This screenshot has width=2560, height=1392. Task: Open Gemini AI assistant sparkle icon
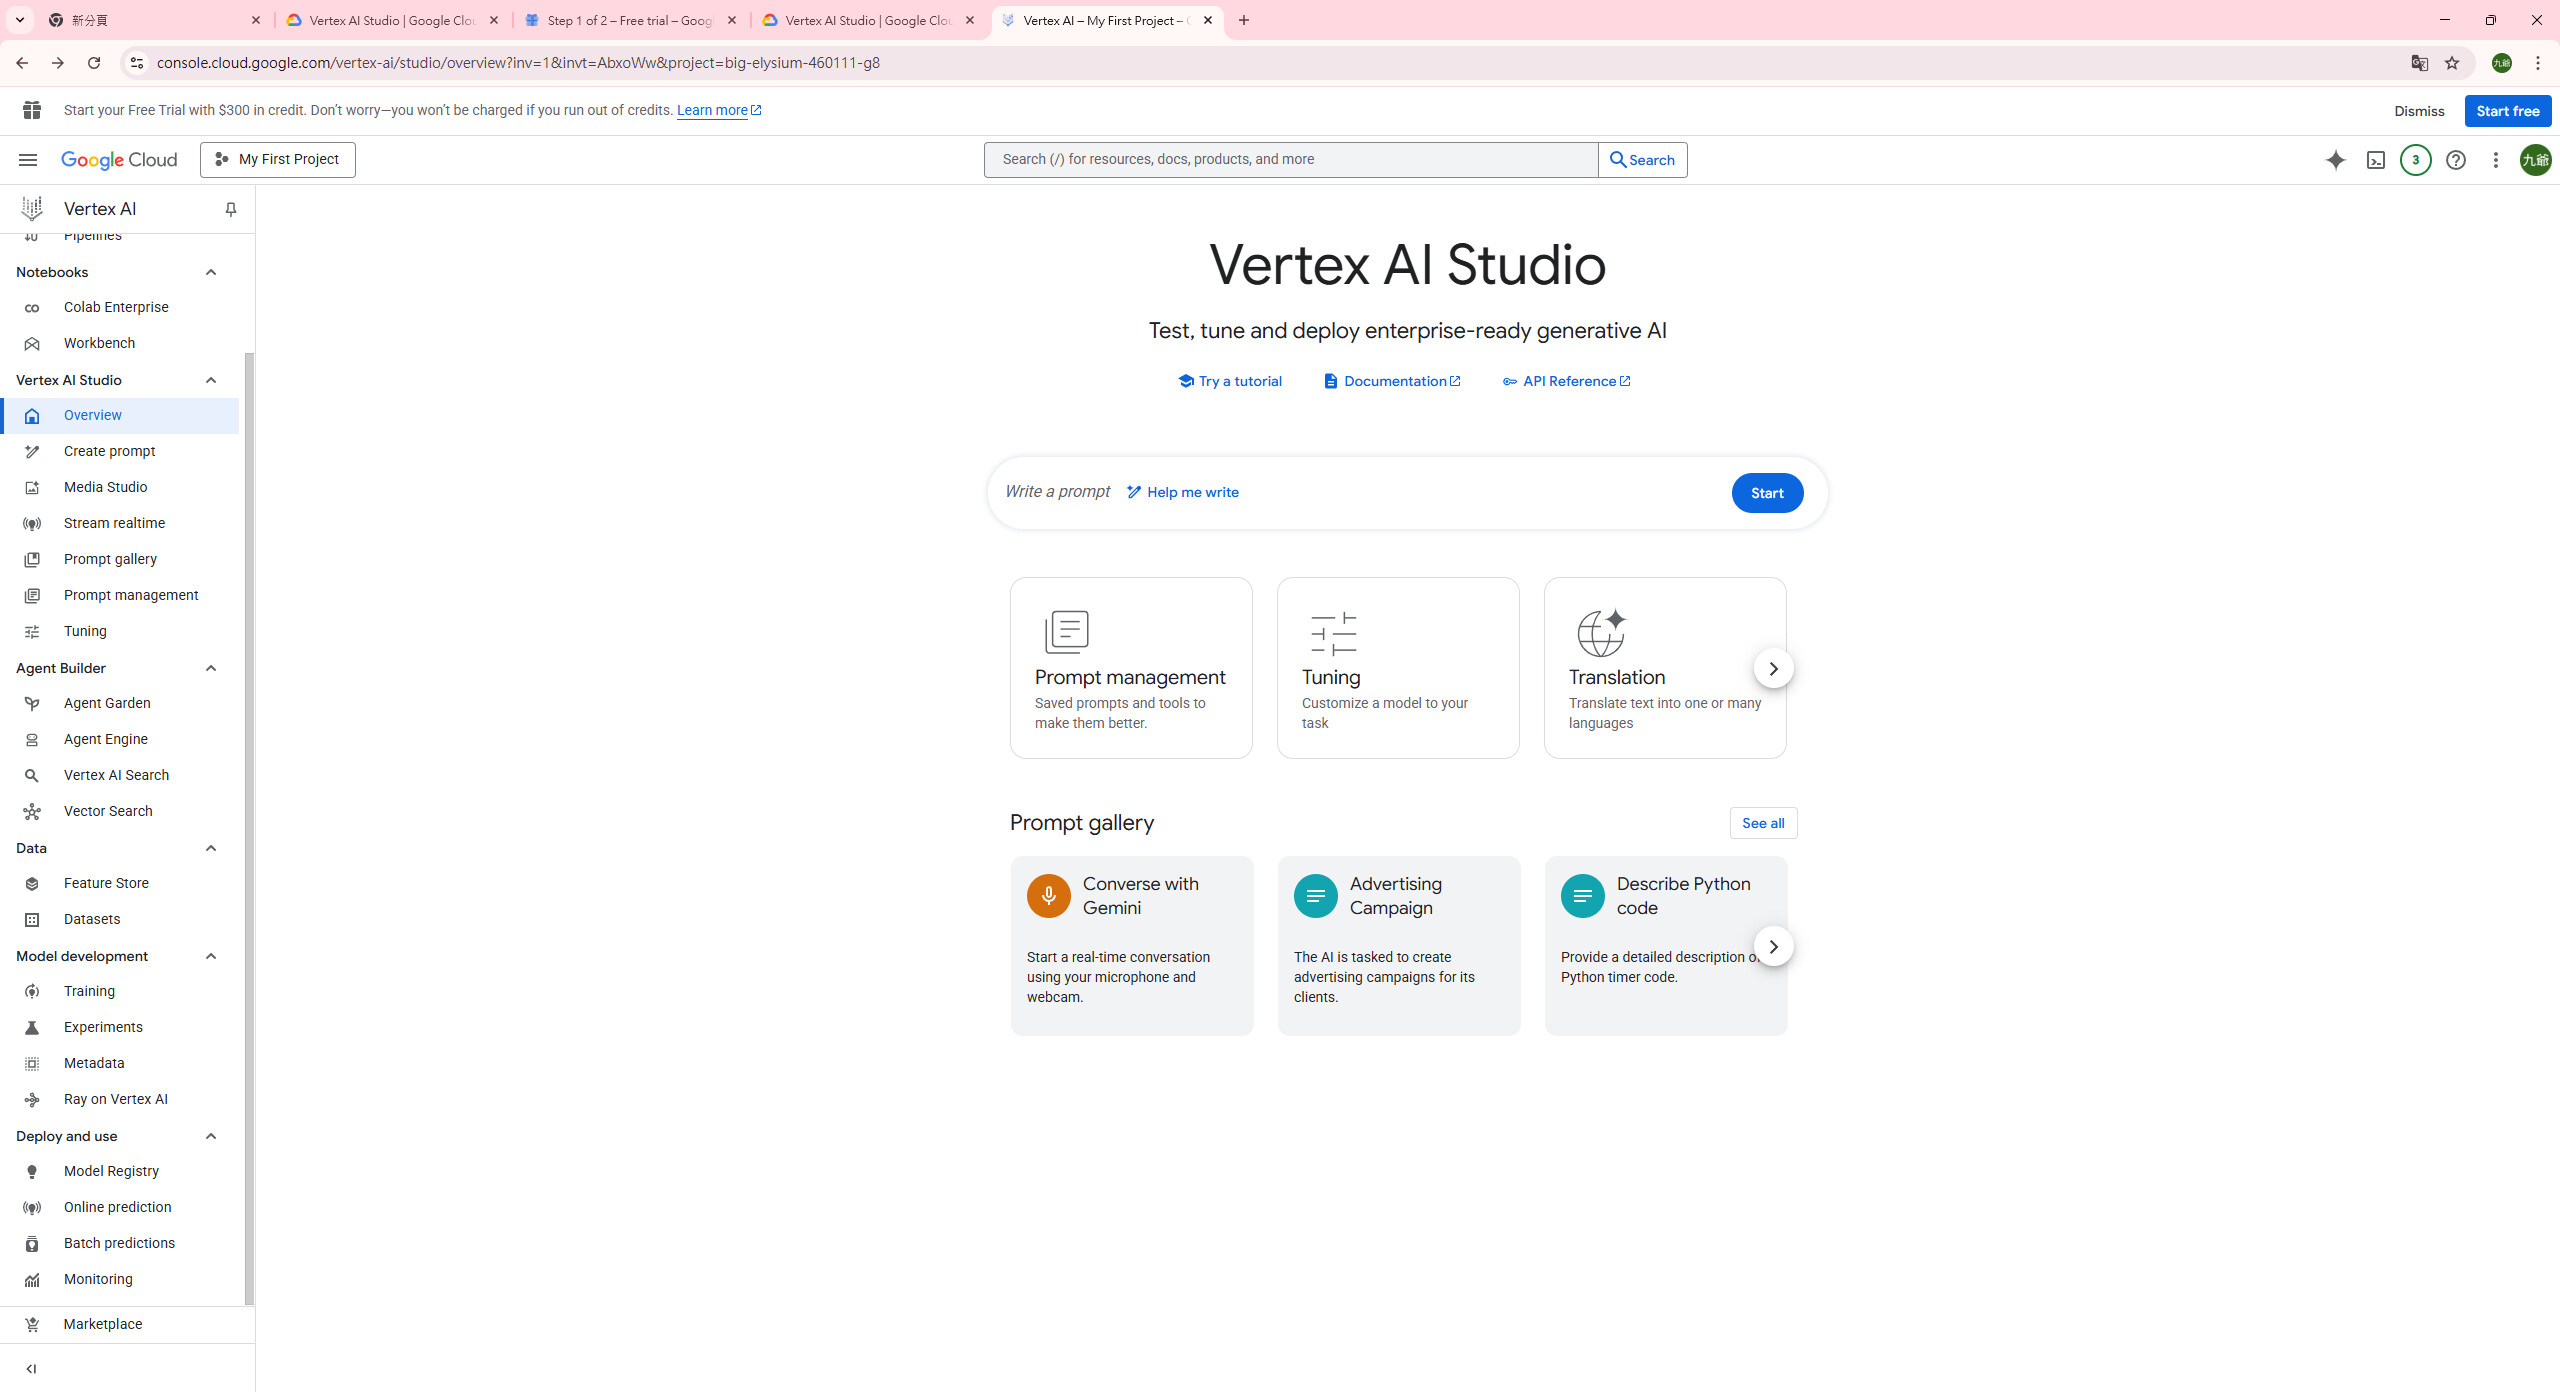pyautogui.click(x=2335, y=160)
